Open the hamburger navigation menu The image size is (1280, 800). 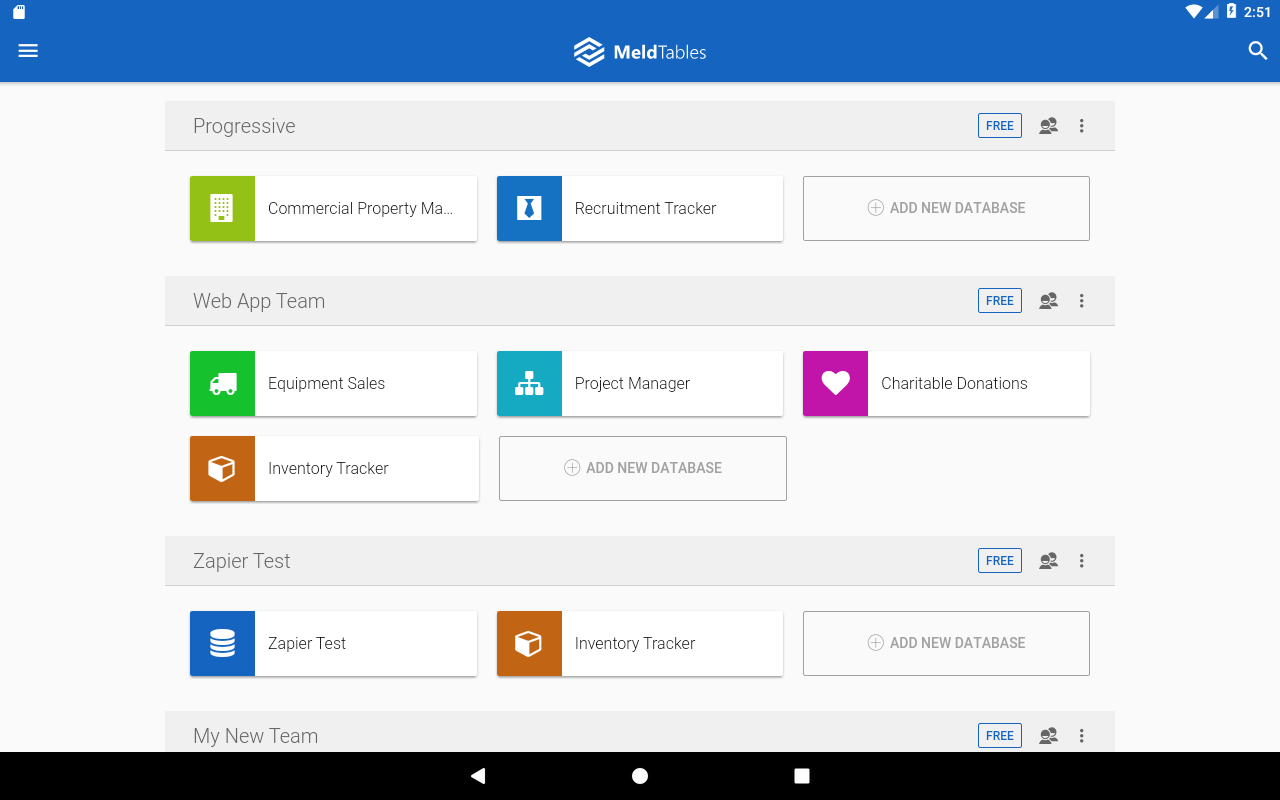[x=28, y=51]
